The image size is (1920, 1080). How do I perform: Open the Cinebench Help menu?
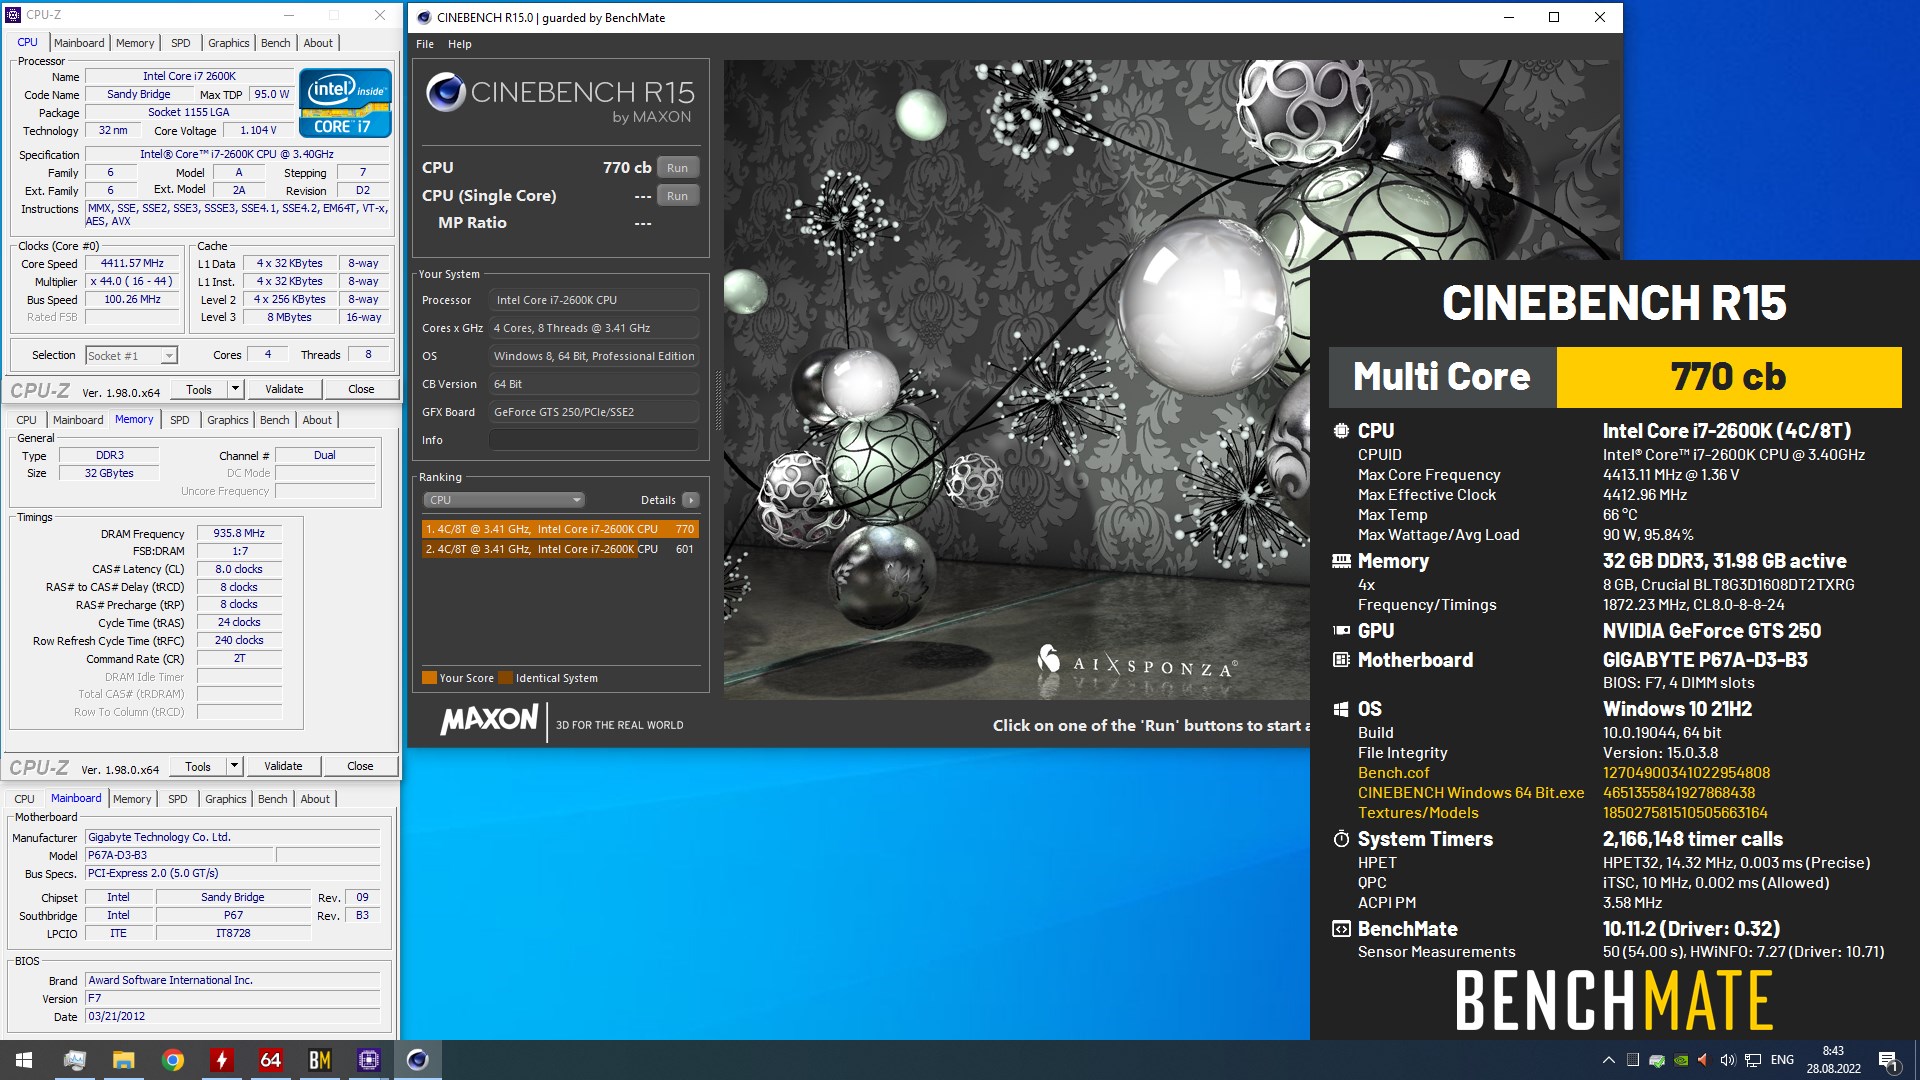point(460,44)
